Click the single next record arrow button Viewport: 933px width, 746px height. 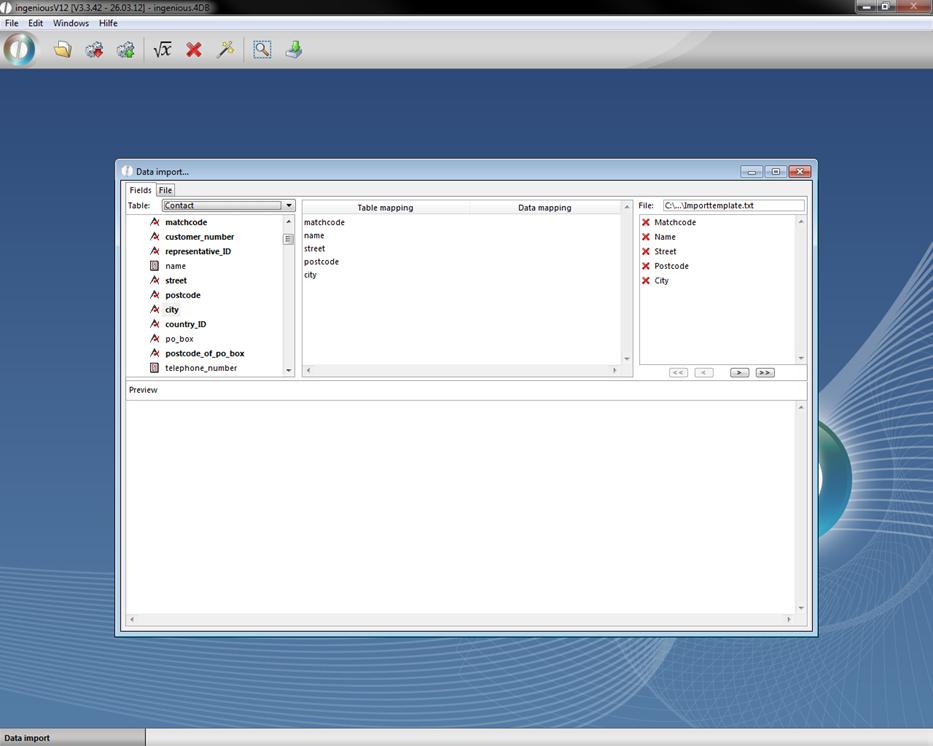click(739, 372)
